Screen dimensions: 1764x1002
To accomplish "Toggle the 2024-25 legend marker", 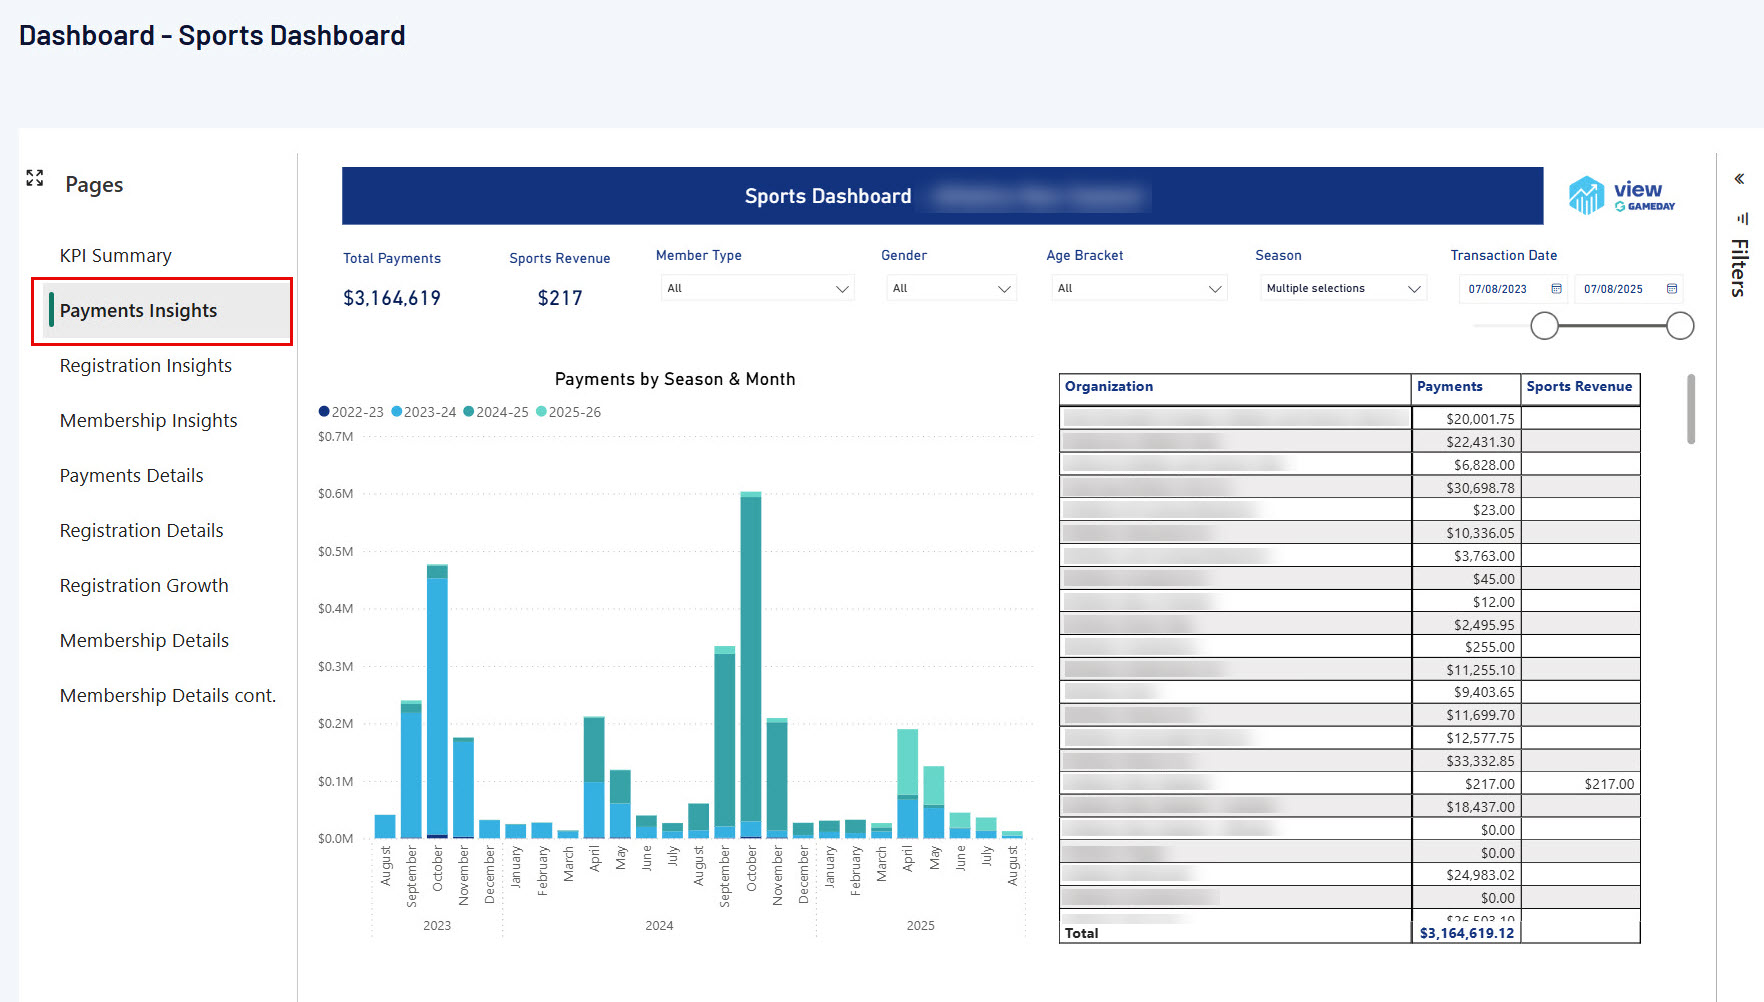I will click(x=468, y=412).
